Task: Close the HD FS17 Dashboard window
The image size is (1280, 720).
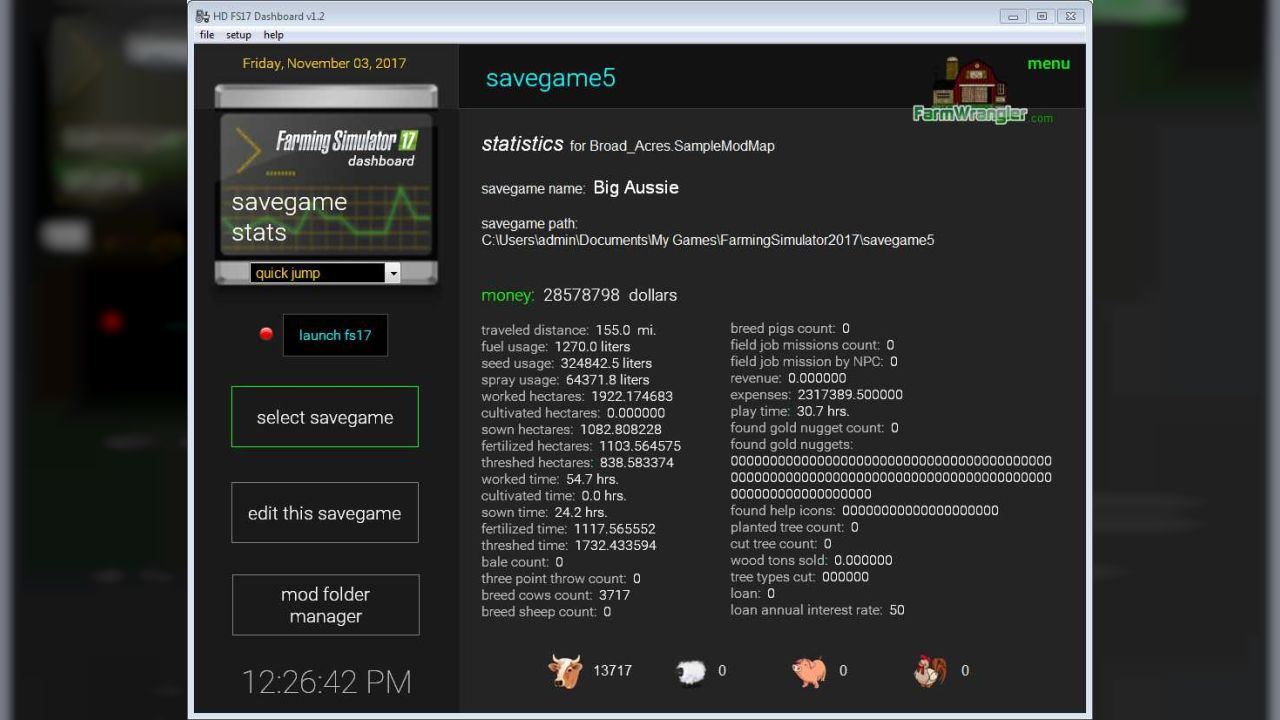Action: [x=1069, y=16]
